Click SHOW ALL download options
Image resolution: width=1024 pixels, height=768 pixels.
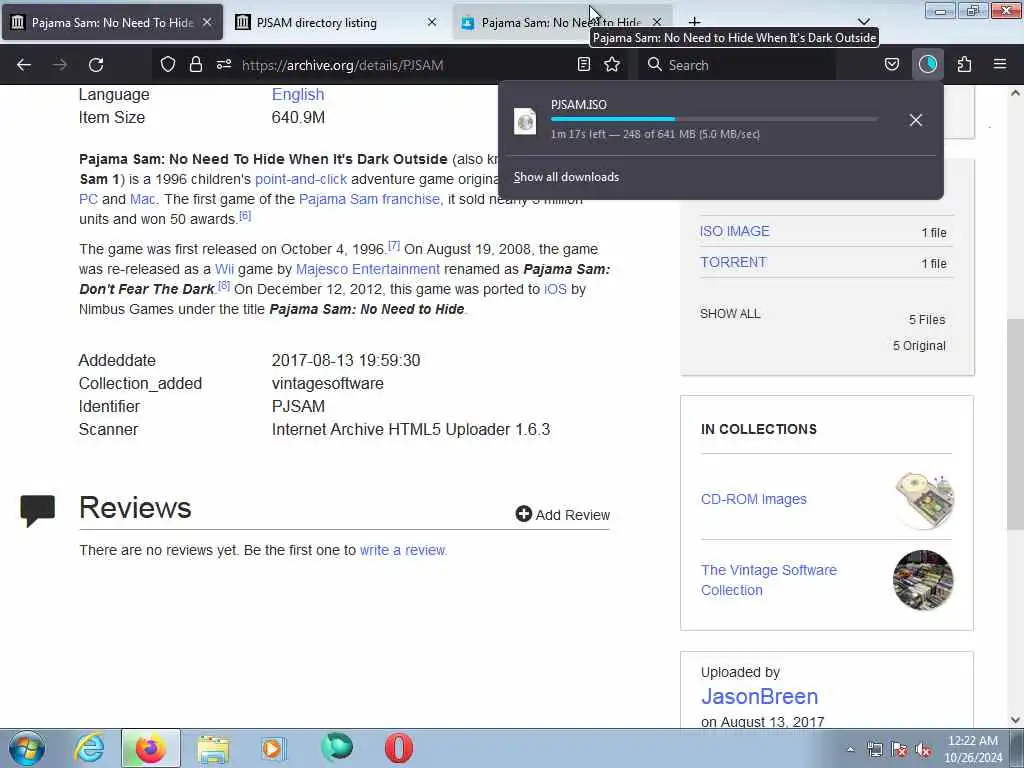(729, 313)
